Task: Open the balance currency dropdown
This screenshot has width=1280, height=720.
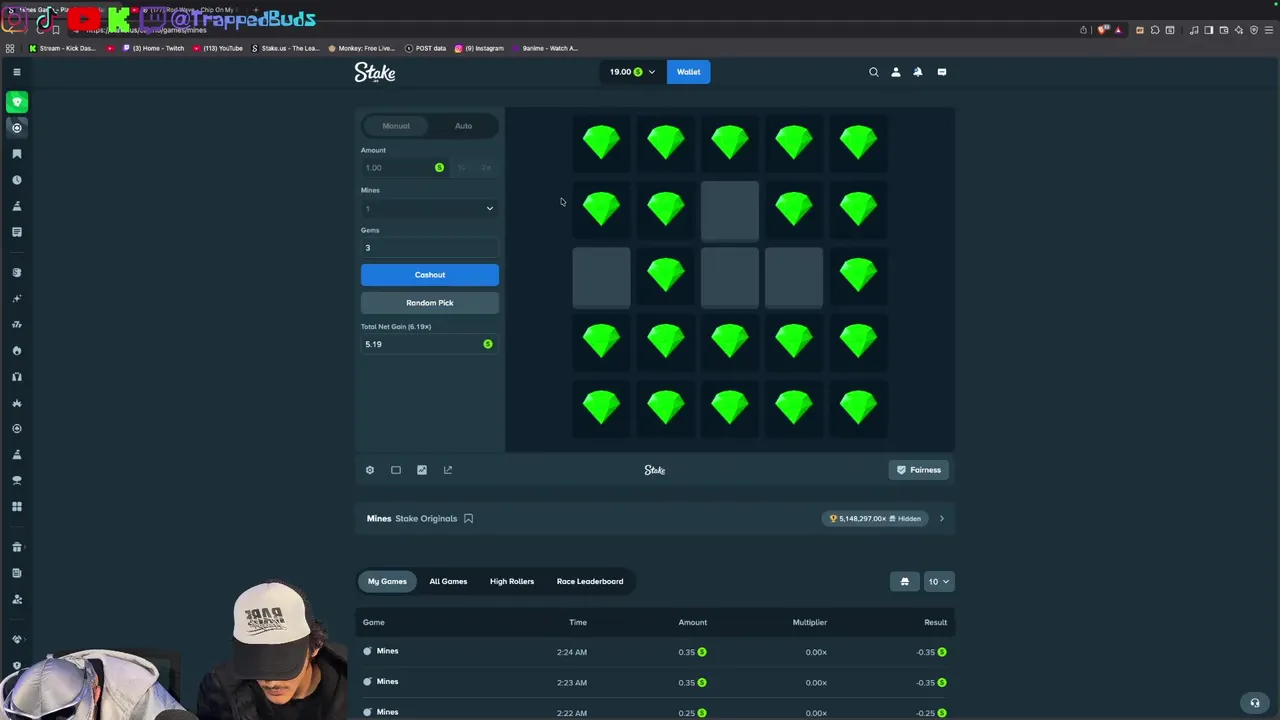Action: coord(632,72)
